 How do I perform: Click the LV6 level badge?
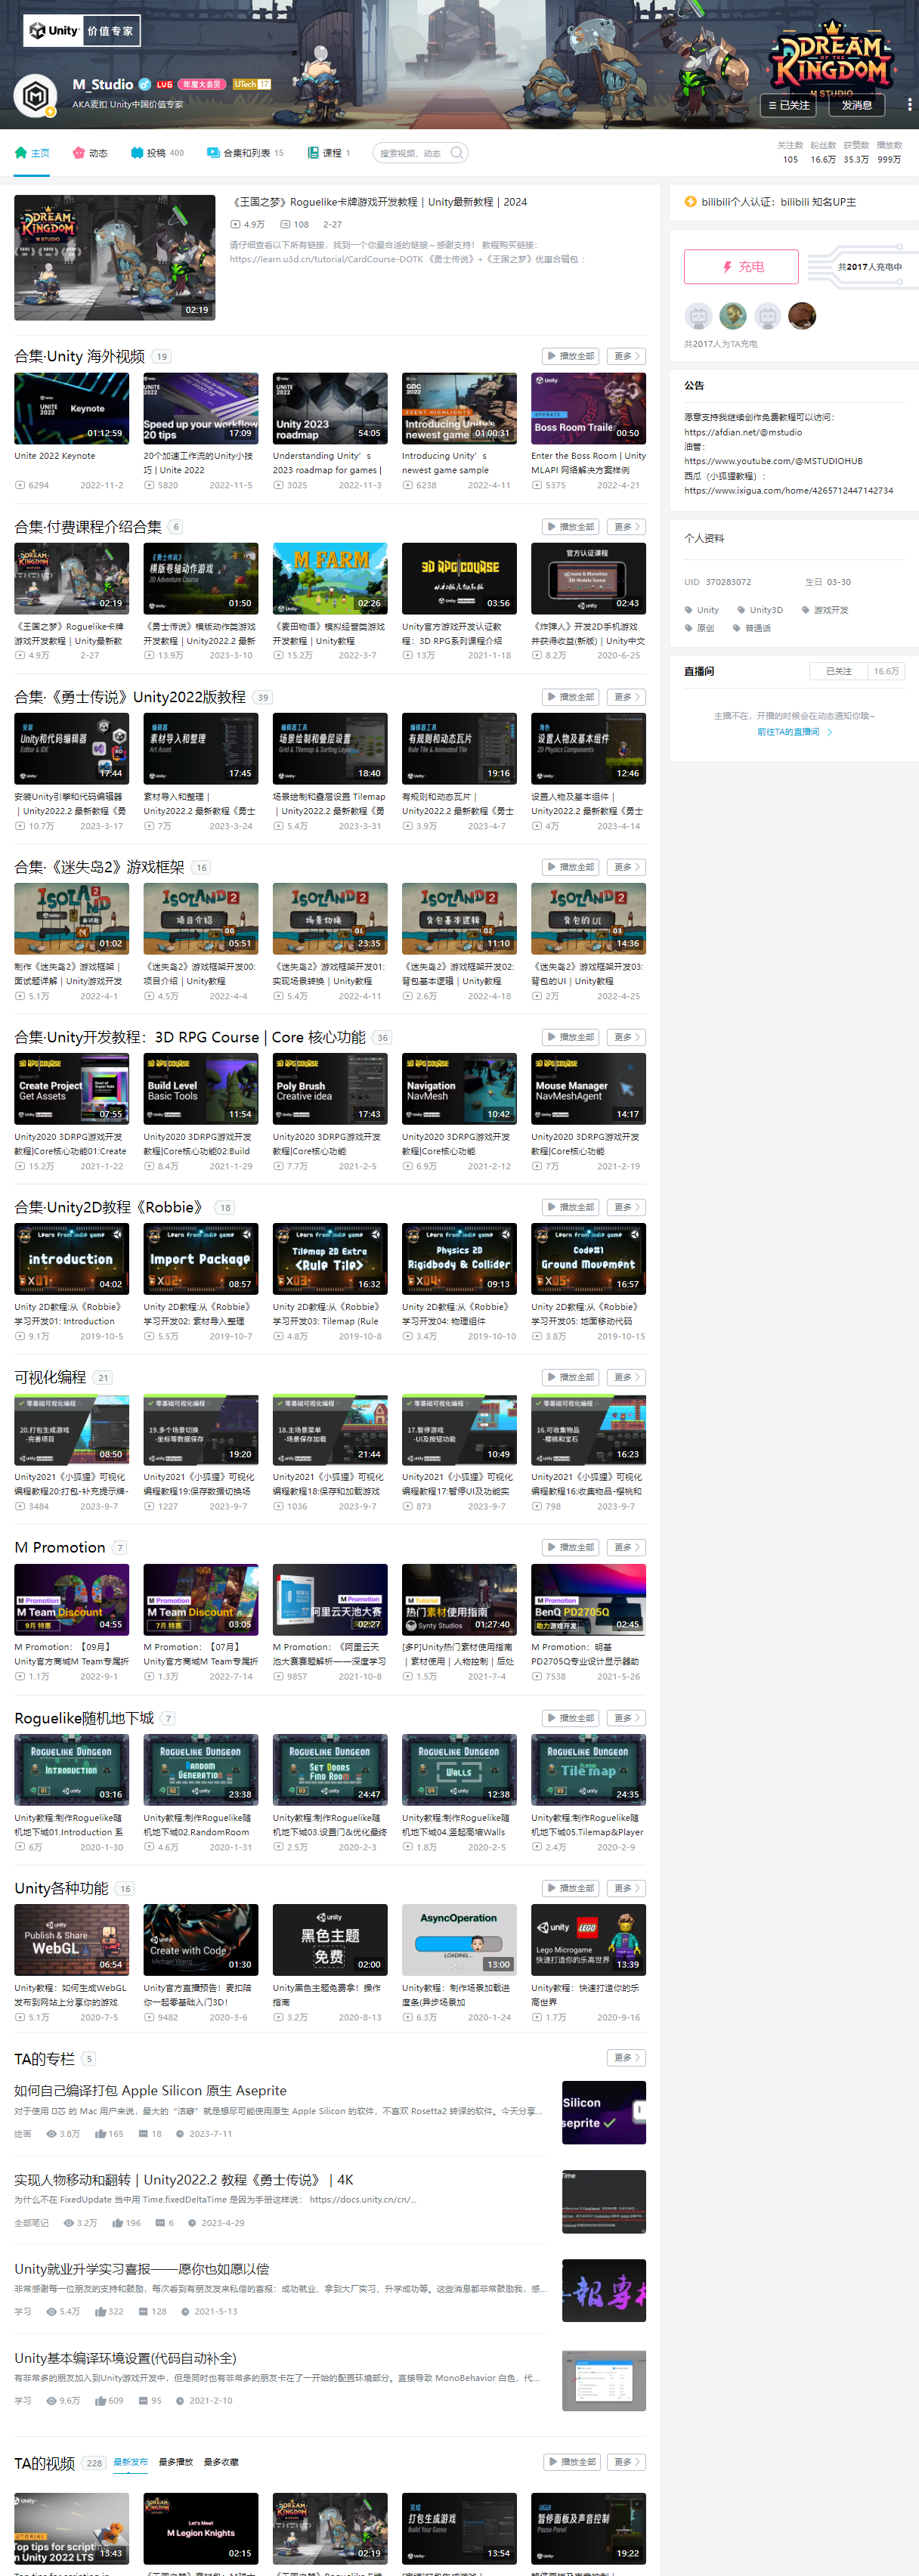click(x=164, y=85)
